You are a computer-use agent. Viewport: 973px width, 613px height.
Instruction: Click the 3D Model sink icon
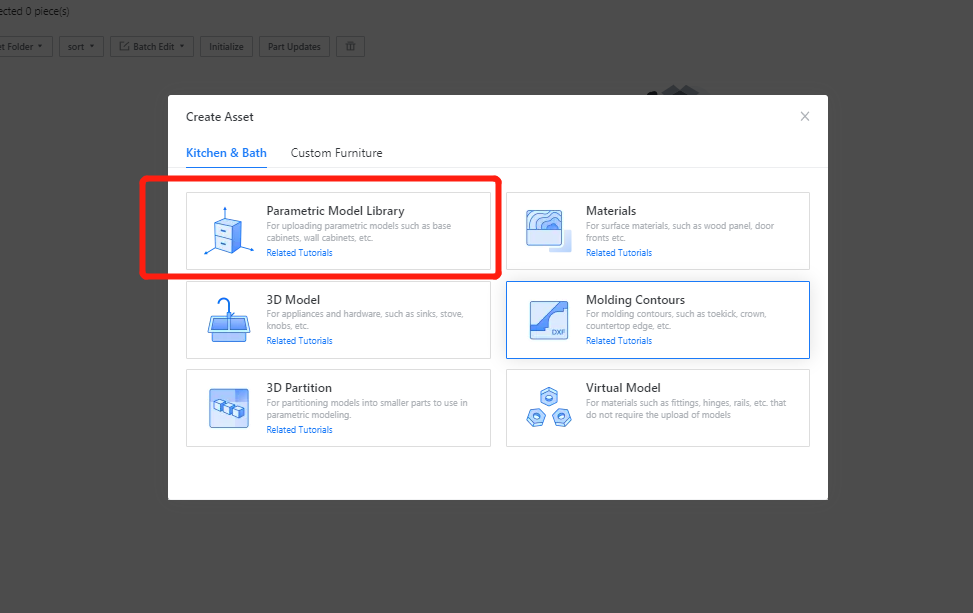228,320
